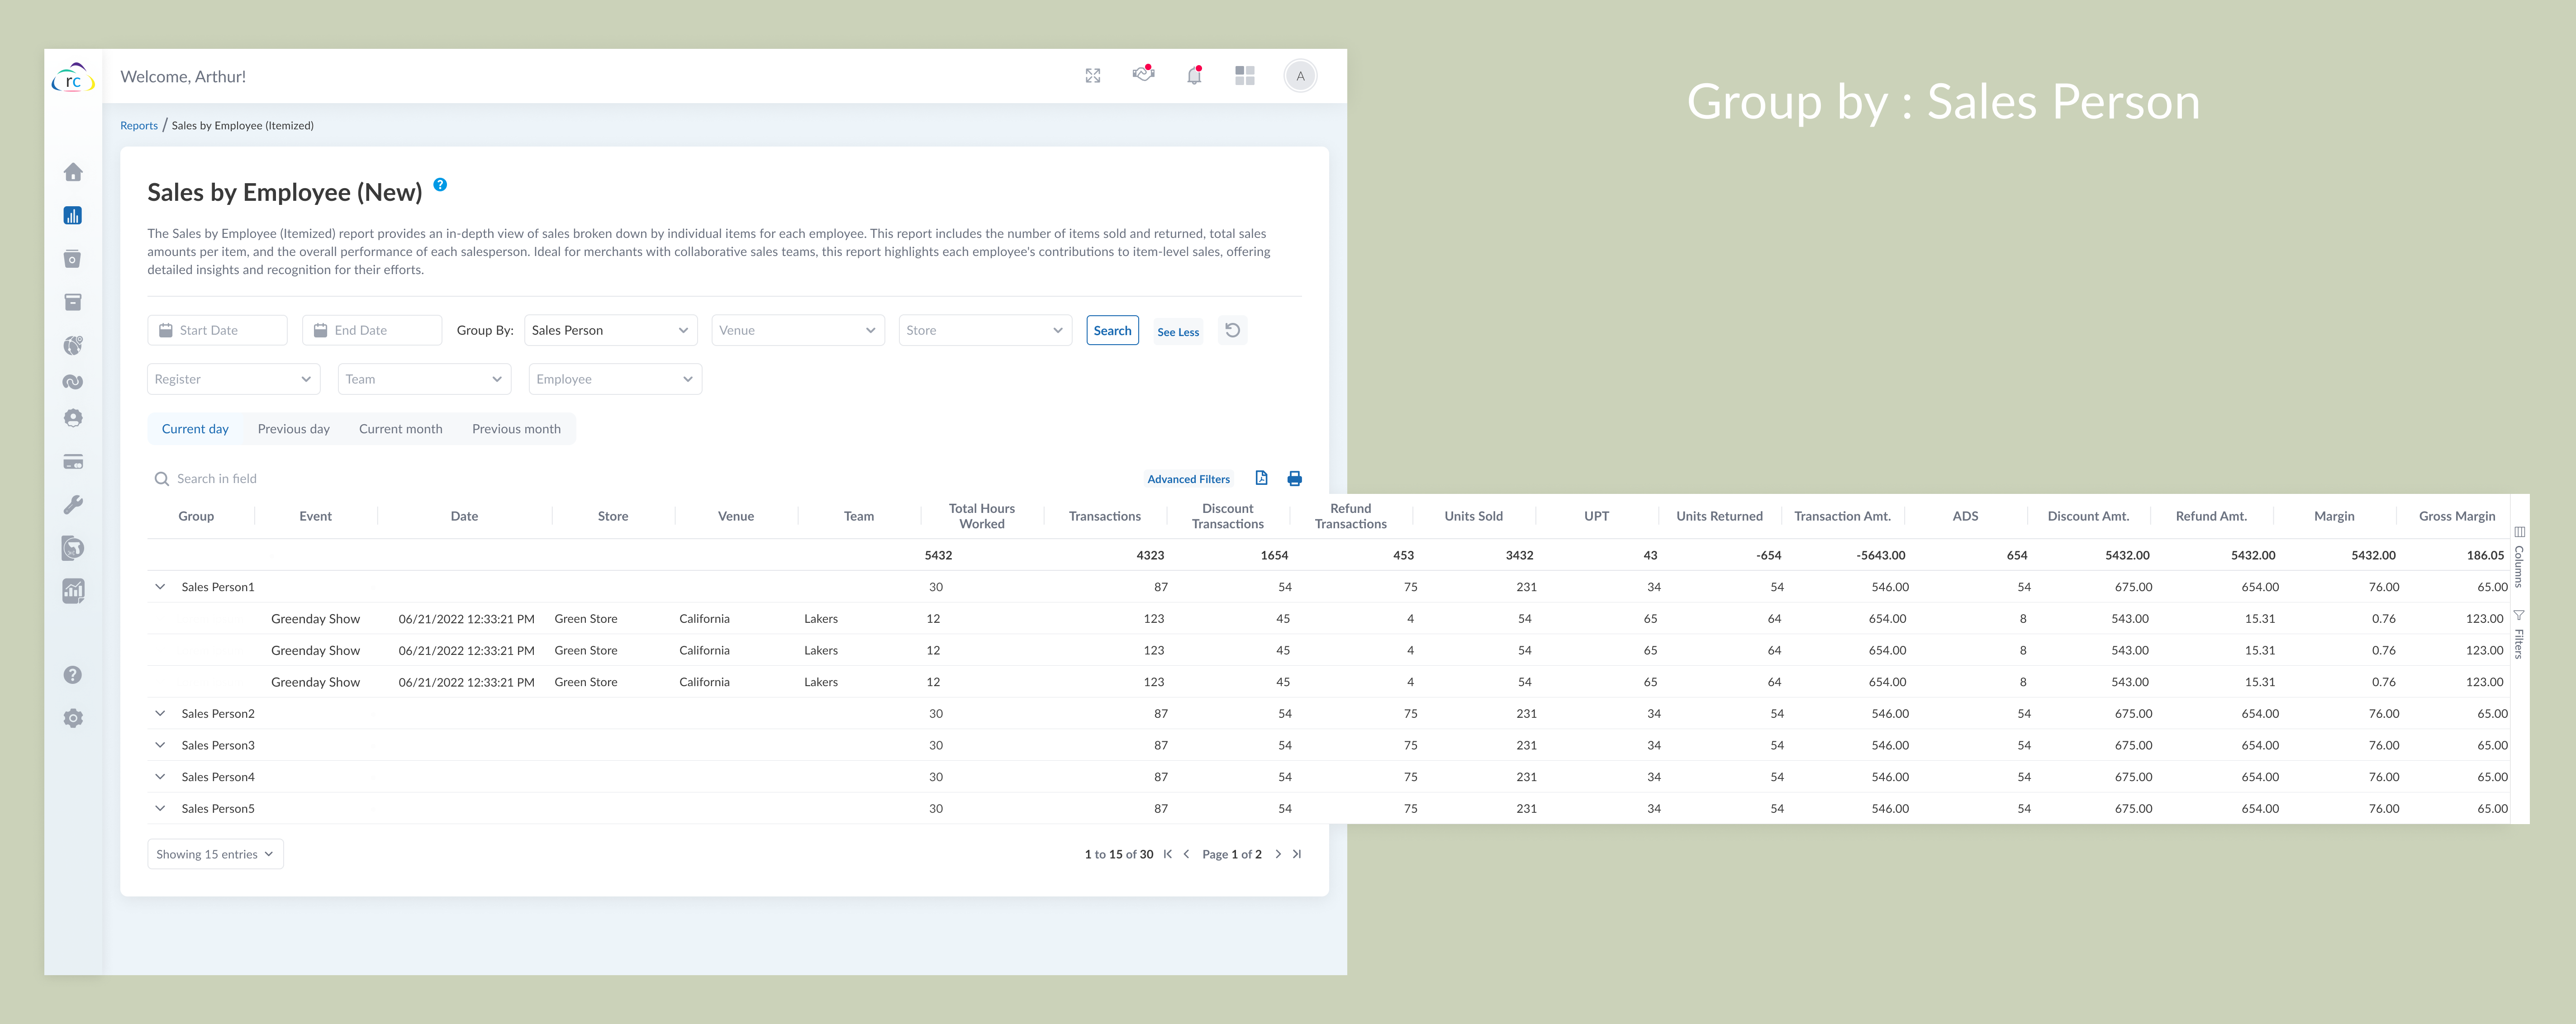This screenshot has width=2576, height=1024.
Task: Toggle fullscreen with the expand arrows icon
Action: (1093, 76)
